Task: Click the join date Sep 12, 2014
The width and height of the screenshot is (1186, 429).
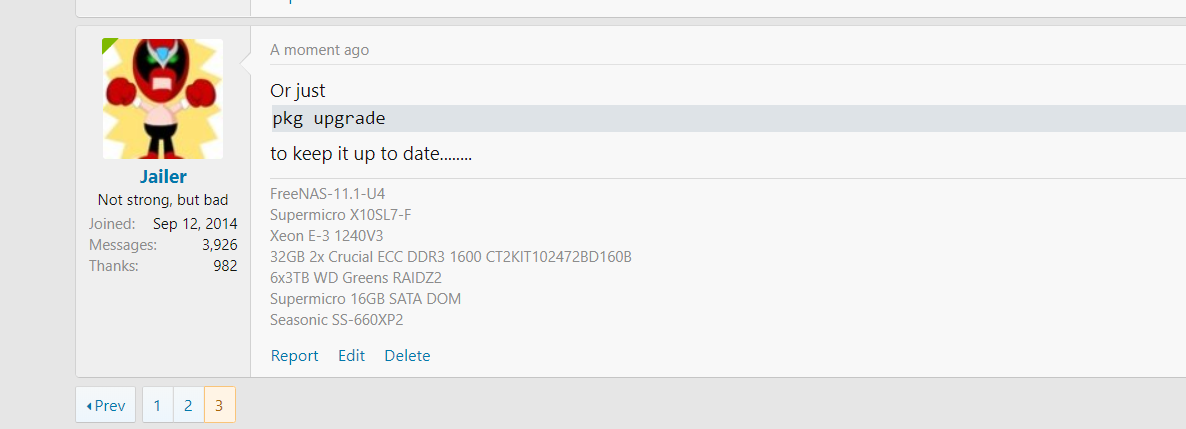Action: (195, 223)
